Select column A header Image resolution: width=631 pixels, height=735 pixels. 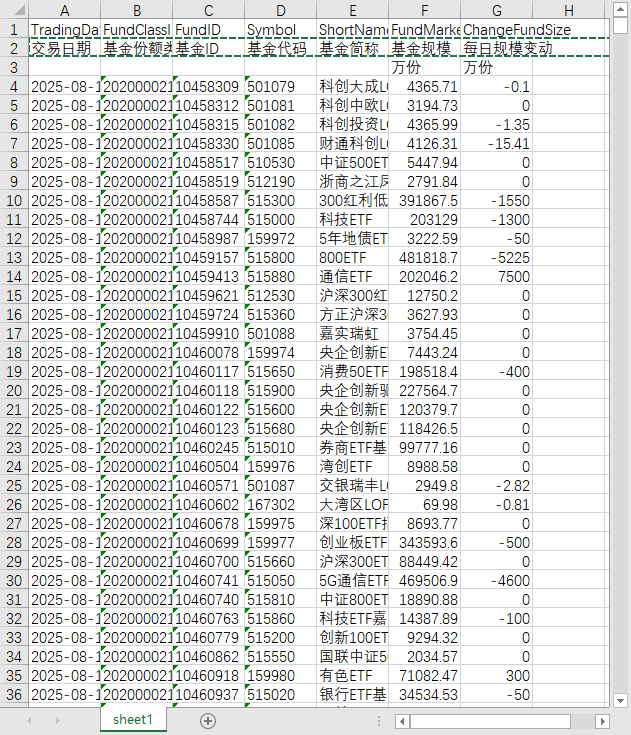[65, 10]
